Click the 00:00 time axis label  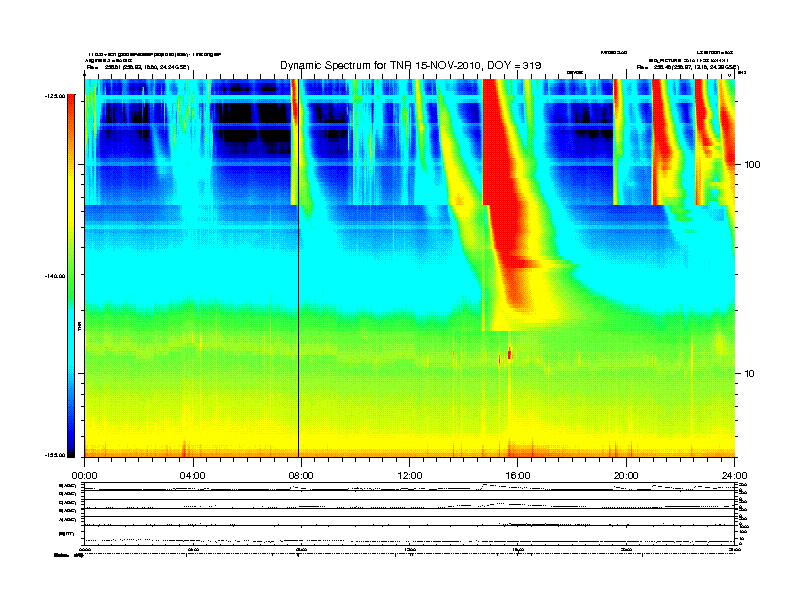[84, 476]
